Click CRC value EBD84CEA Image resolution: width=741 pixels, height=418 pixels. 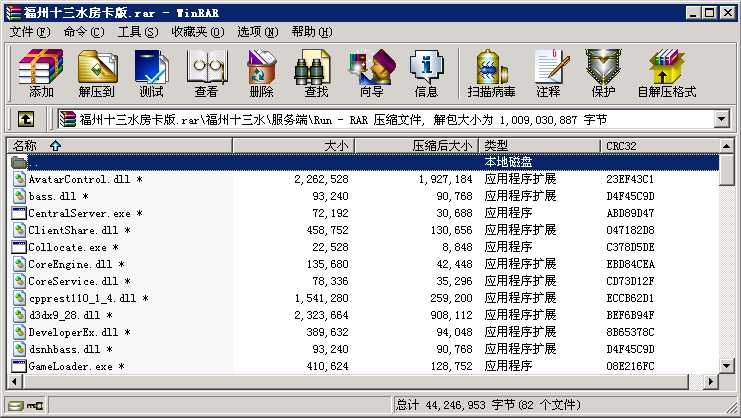pyautogui.click(x=630, y=264)
